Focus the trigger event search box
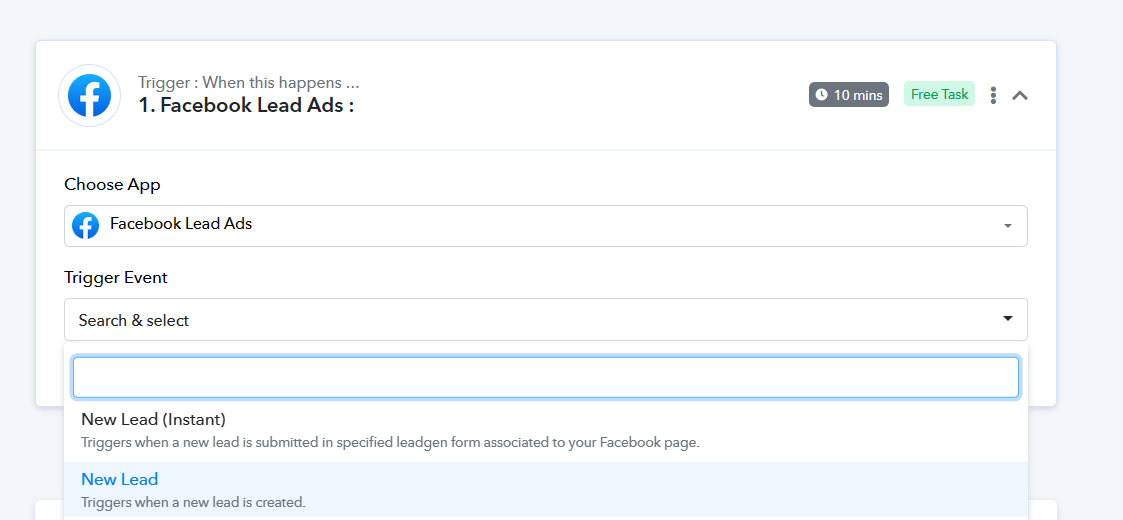1123x520 pixels. pos(546,377)
